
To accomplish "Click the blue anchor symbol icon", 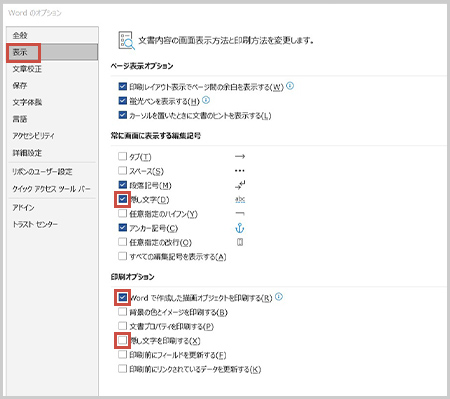I will tap(240, 228).
